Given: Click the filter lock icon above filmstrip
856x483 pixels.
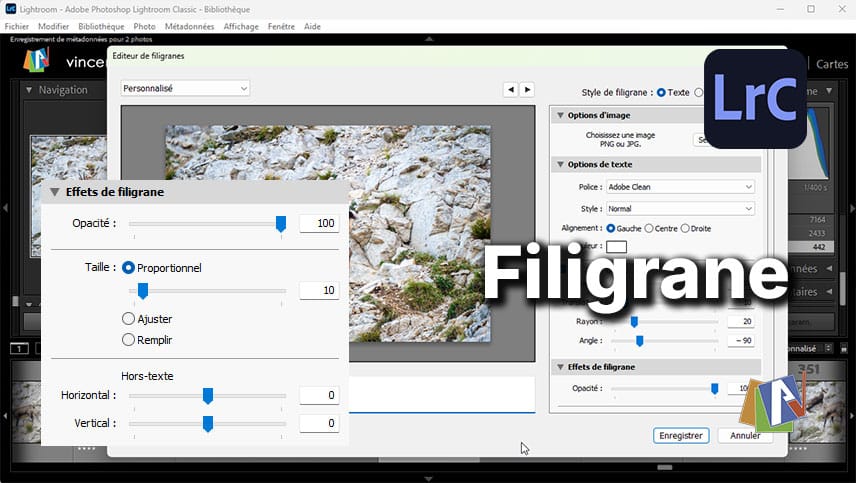Looking at the screenshot, I should click(844, 348).
